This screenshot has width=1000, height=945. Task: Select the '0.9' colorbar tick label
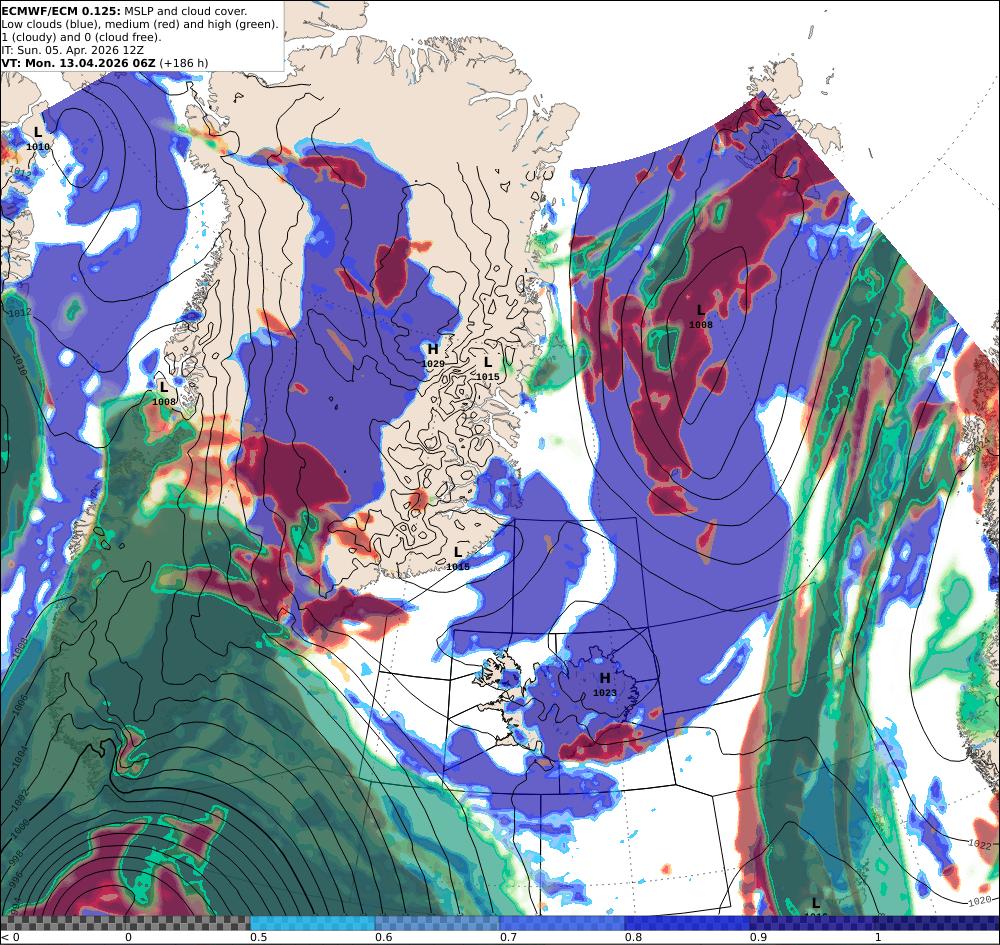[758, 937]
